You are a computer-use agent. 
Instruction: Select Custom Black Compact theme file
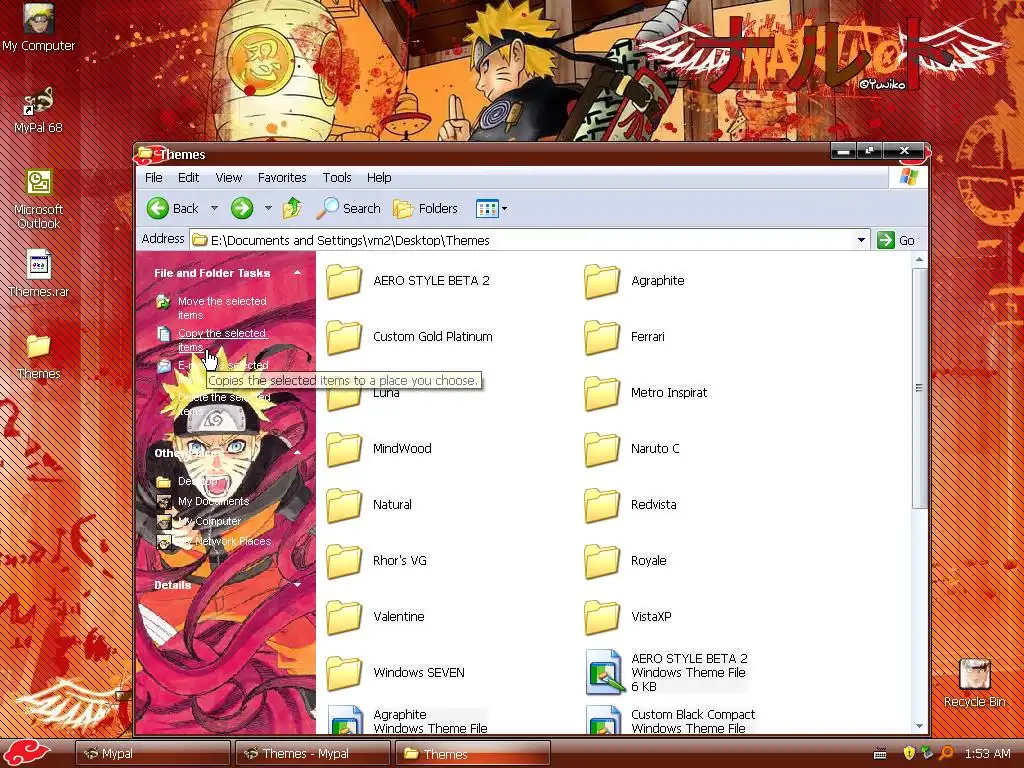(x=671, y=720)
